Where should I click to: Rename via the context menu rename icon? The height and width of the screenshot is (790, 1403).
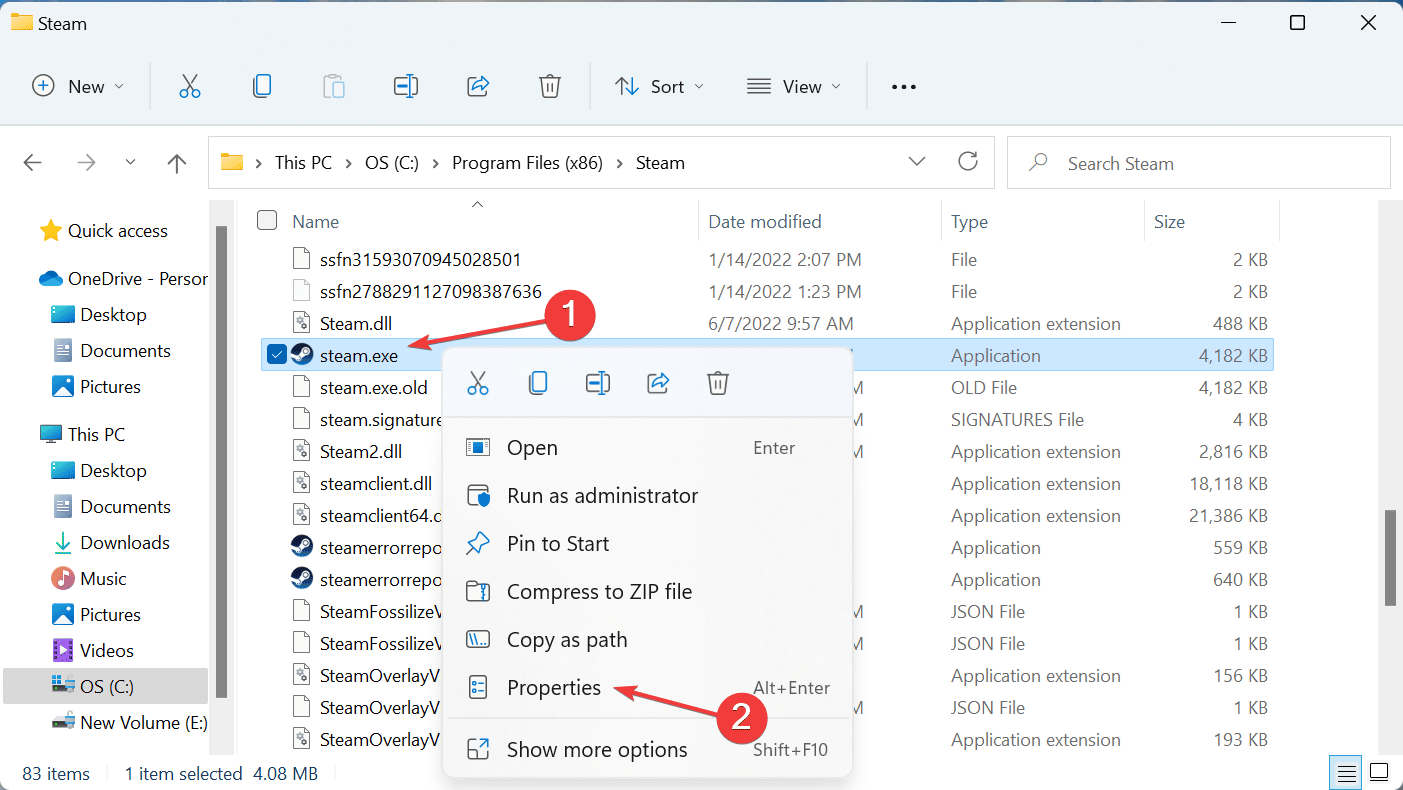click(598, 383)
